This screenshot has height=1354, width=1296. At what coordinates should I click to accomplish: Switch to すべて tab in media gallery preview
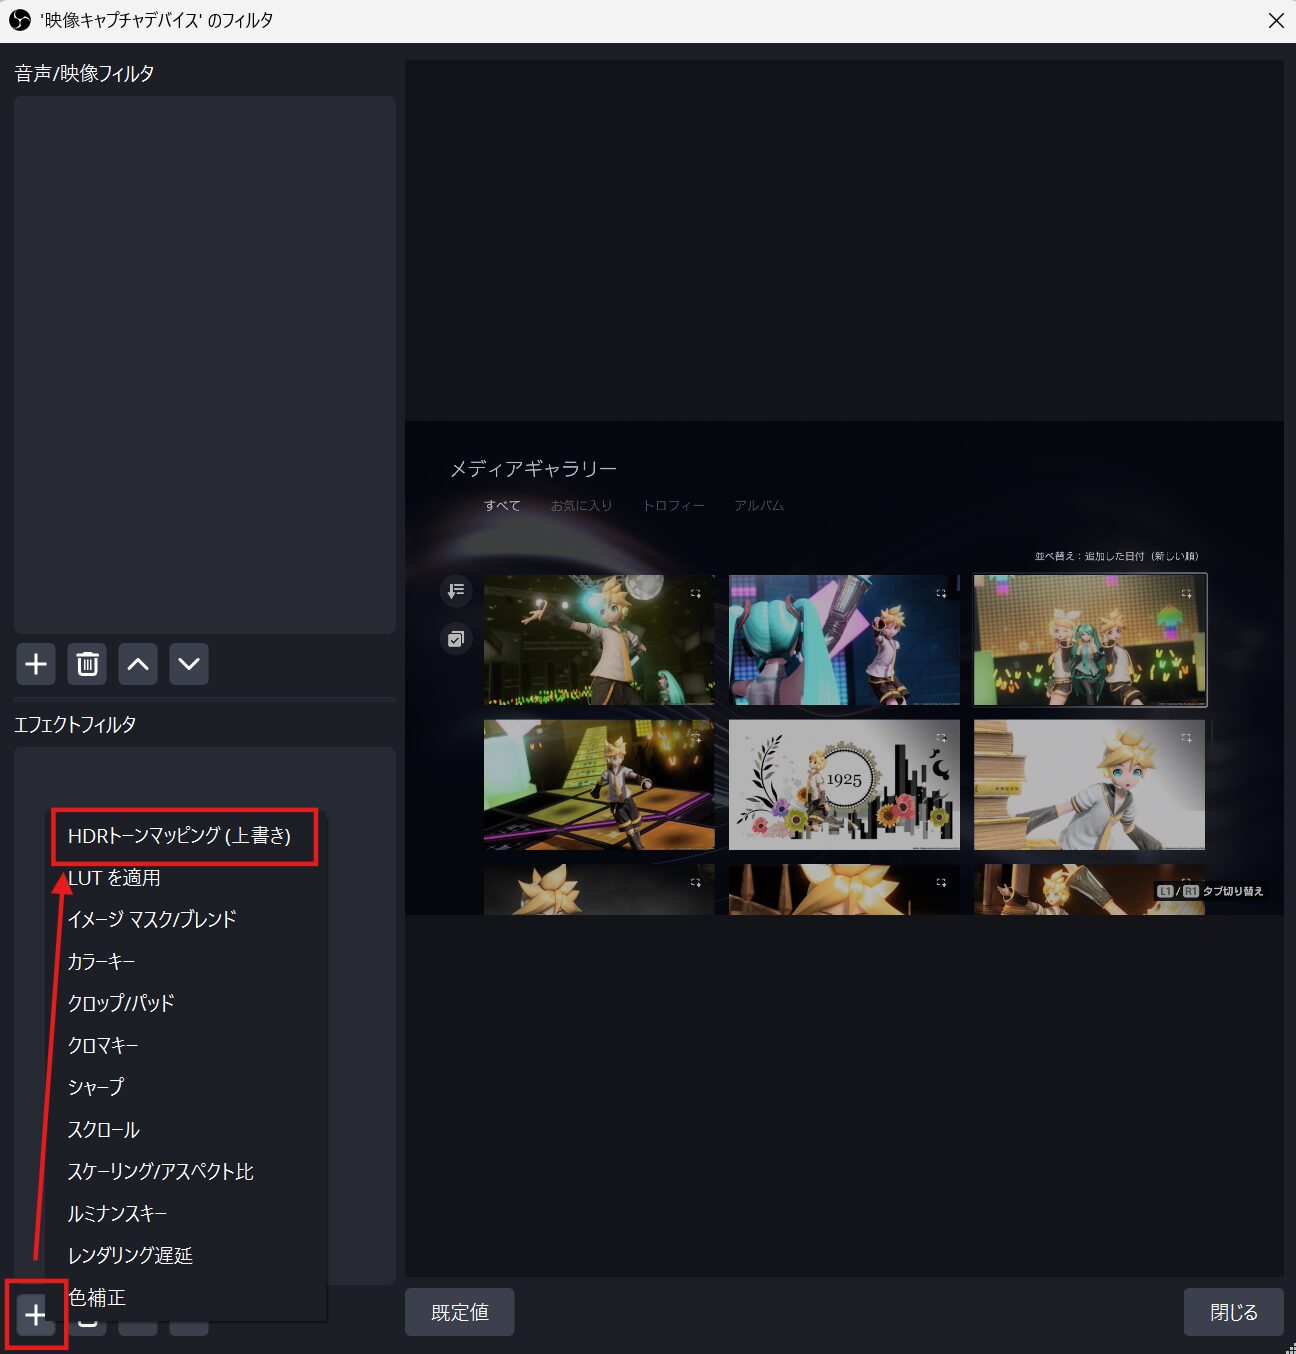(502, 506)
